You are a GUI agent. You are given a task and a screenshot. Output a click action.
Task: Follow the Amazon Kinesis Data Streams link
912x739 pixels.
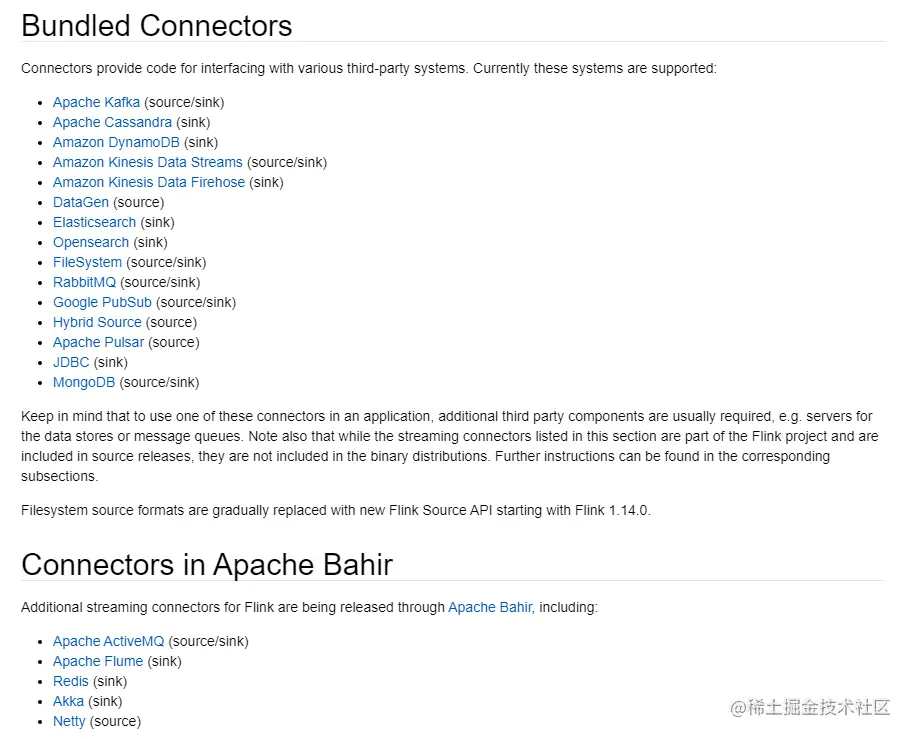point(147,162)
